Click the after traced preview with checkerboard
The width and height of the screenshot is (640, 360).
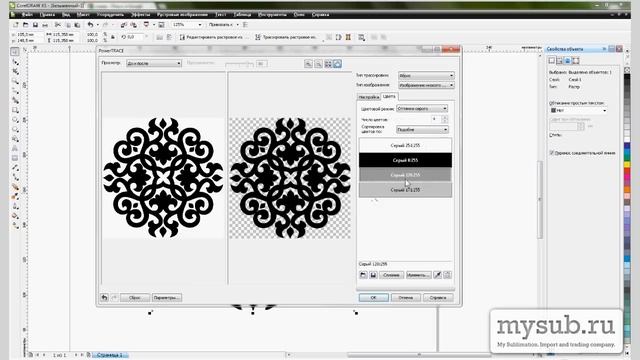pos(290,178)
